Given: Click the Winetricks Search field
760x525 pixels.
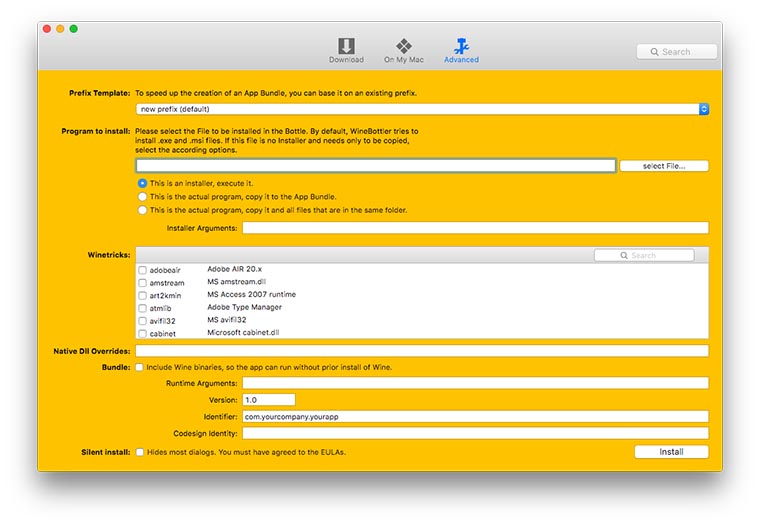Looking at the screenshot, I should 644,255.
